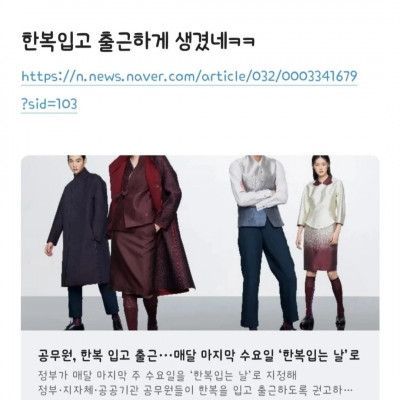
Task: Click the word "출근하게" in the title
Action: click(132, 41)
